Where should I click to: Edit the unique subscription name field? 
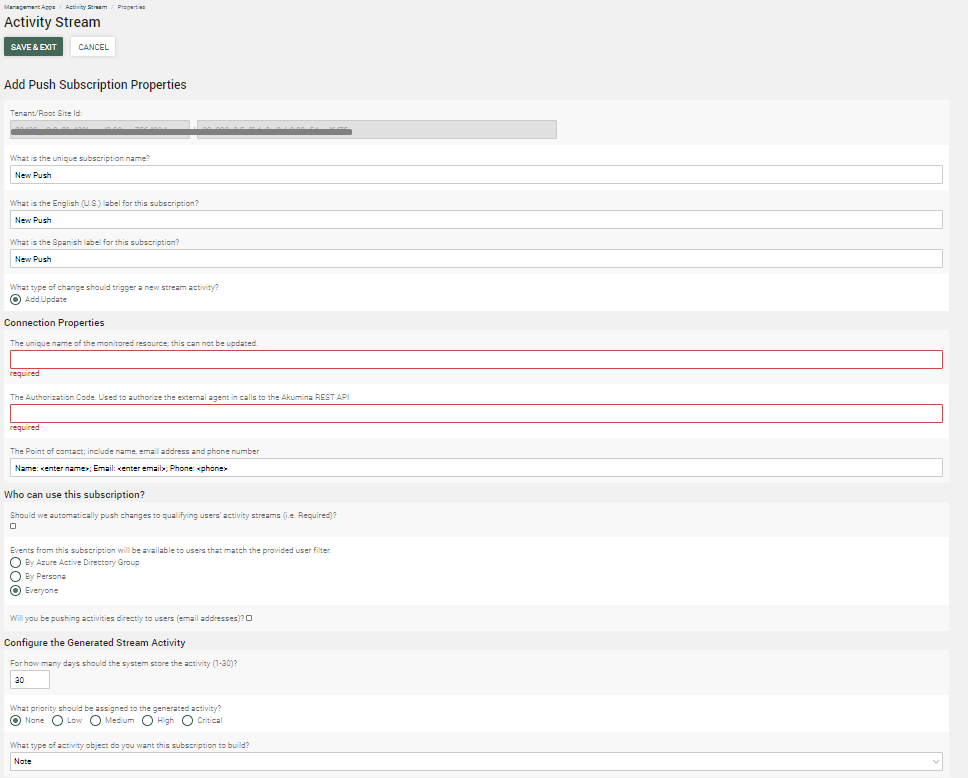tap(476, 175)
